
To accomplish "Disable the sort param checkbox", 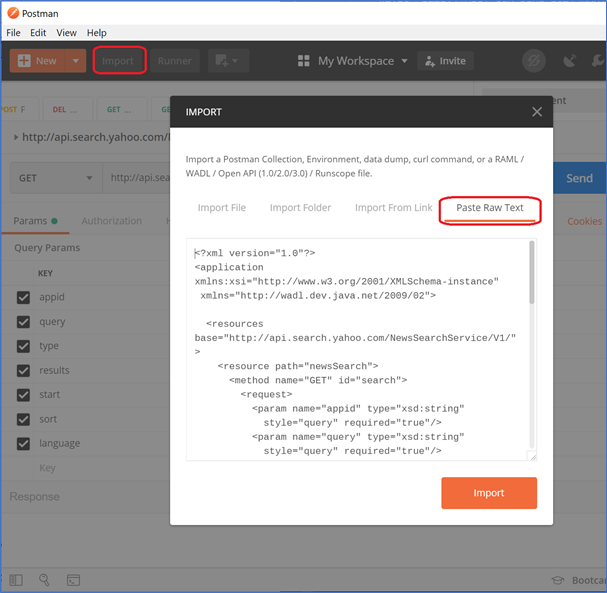I will coord(23,419).
